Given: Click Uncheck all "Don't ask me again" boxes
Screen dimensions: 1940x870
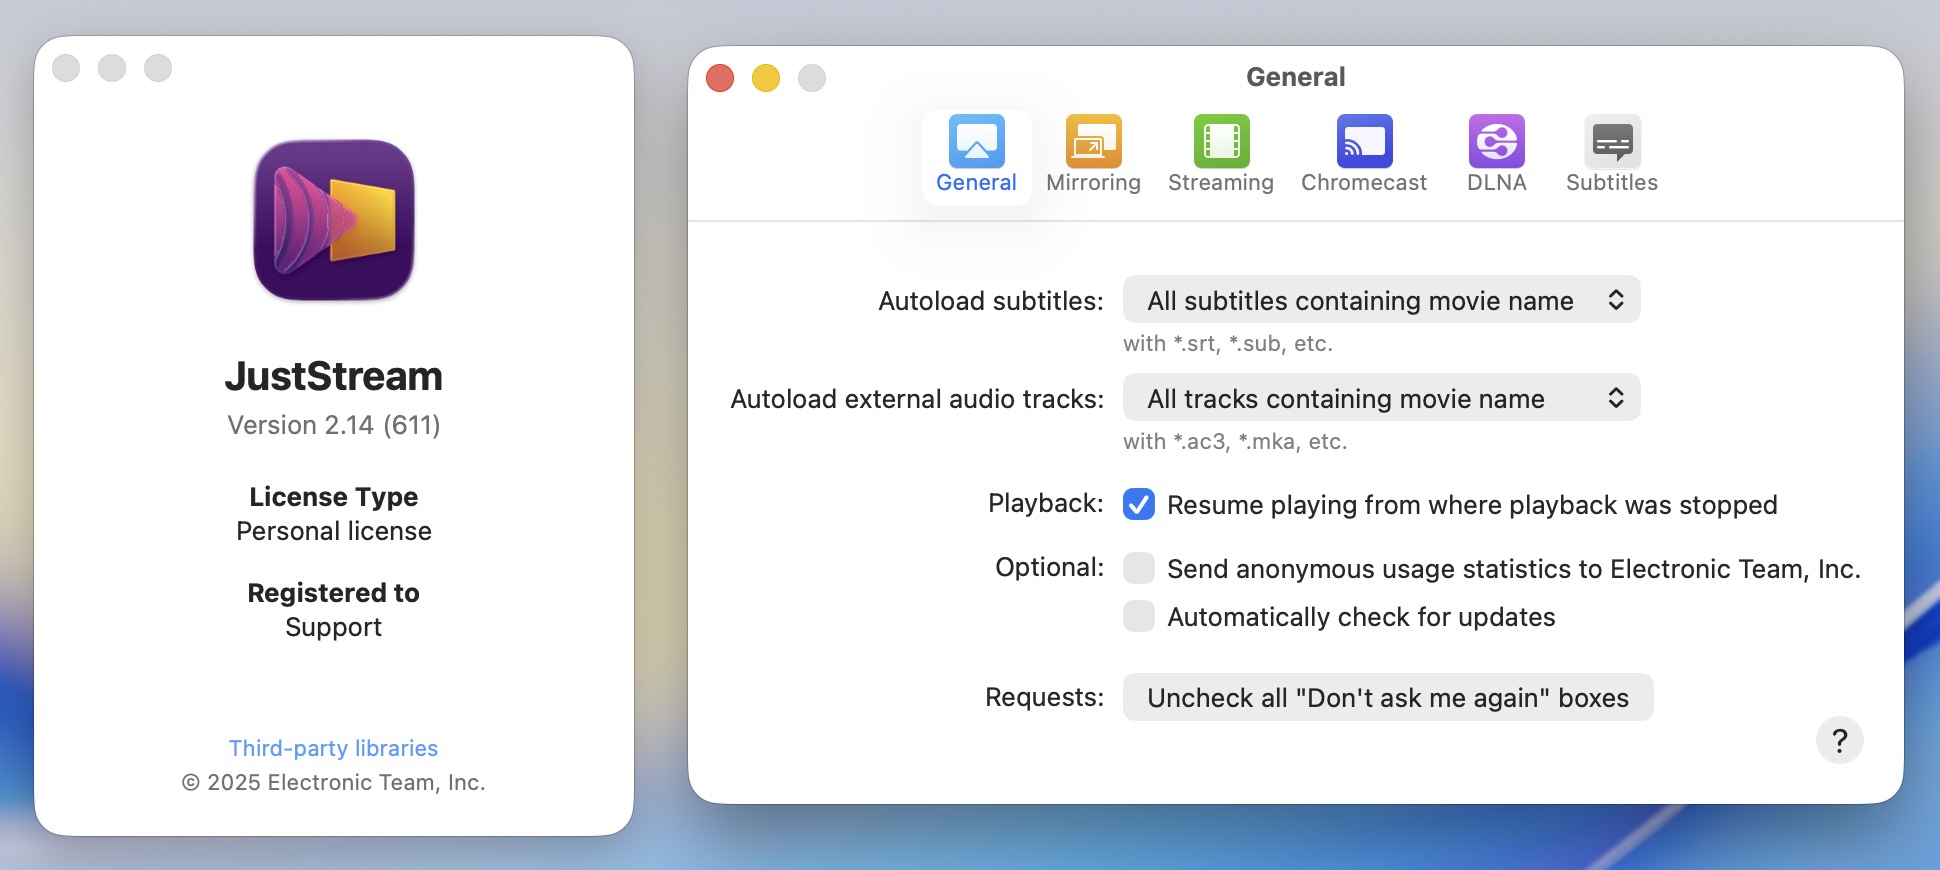Looking at the screenshot, I should (1387, 698).
